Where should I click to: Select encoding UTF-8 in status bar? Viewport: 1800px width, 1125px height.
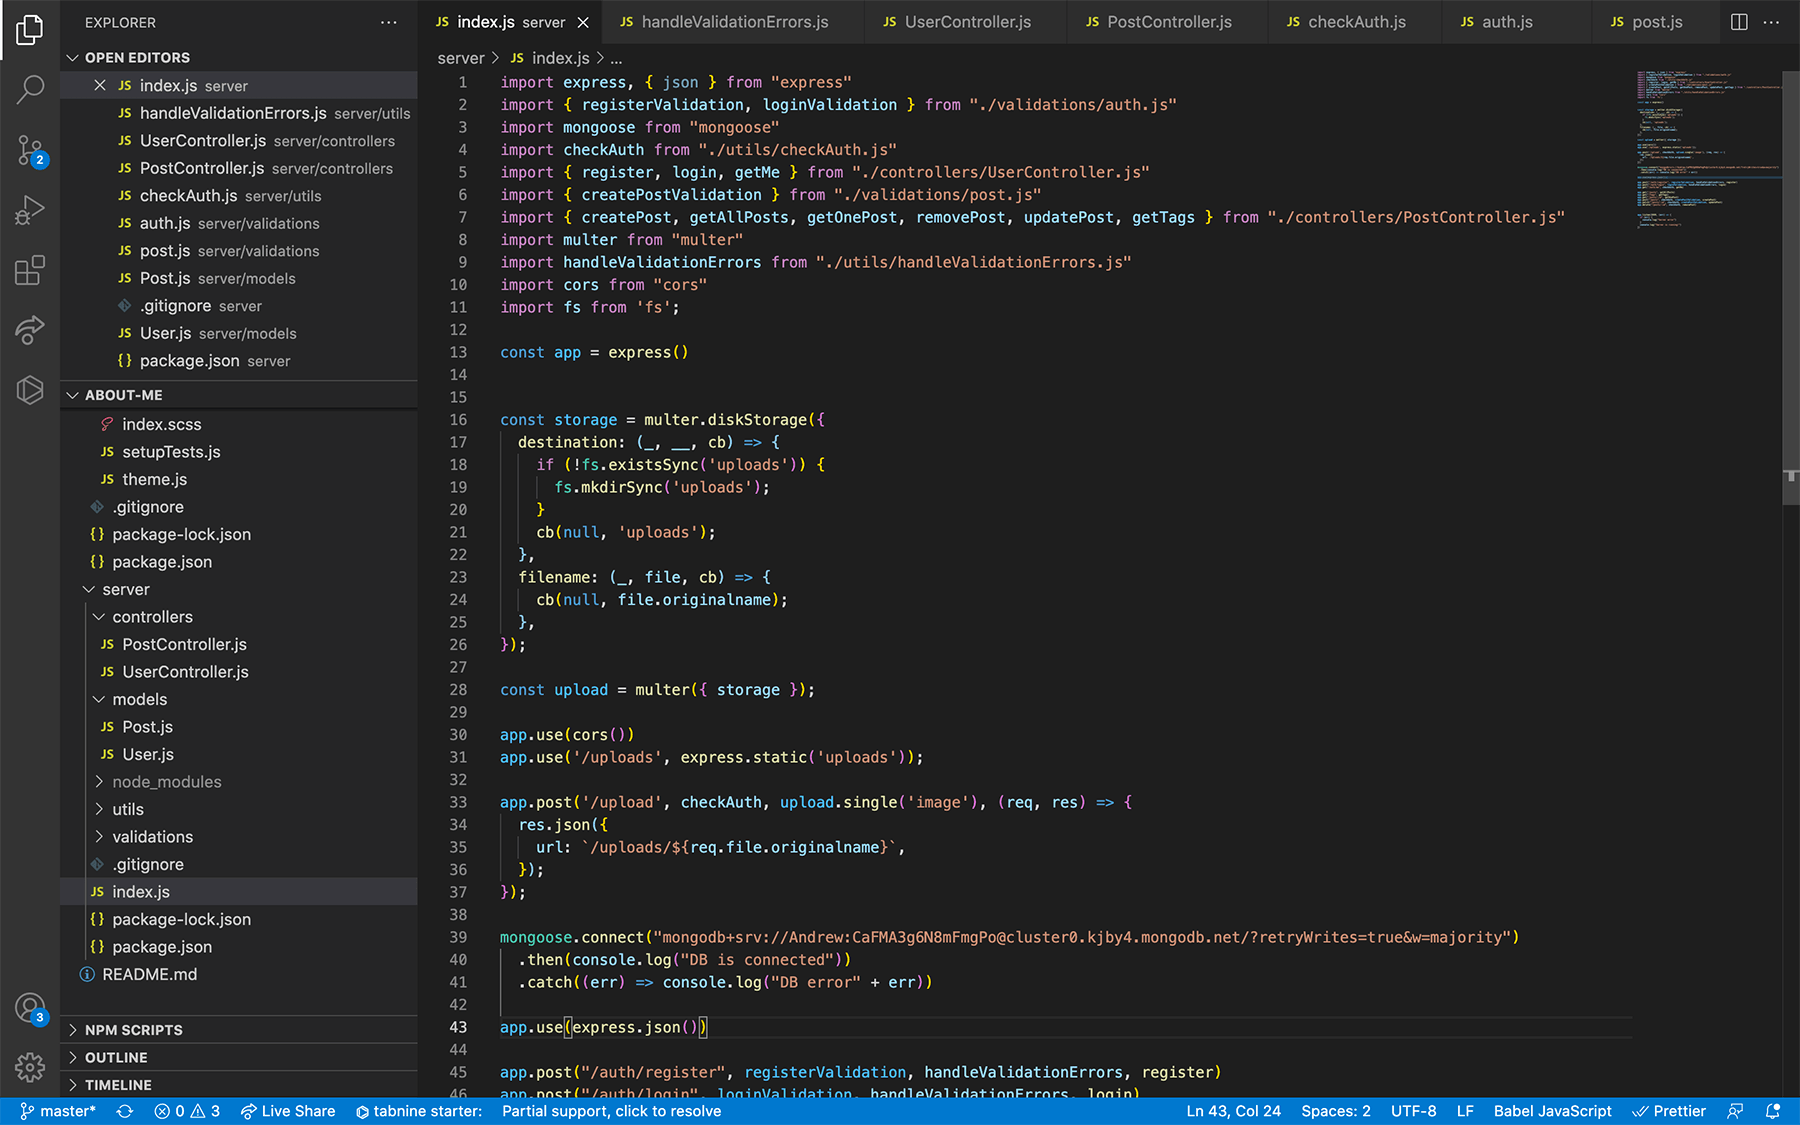(1413, 1111)
